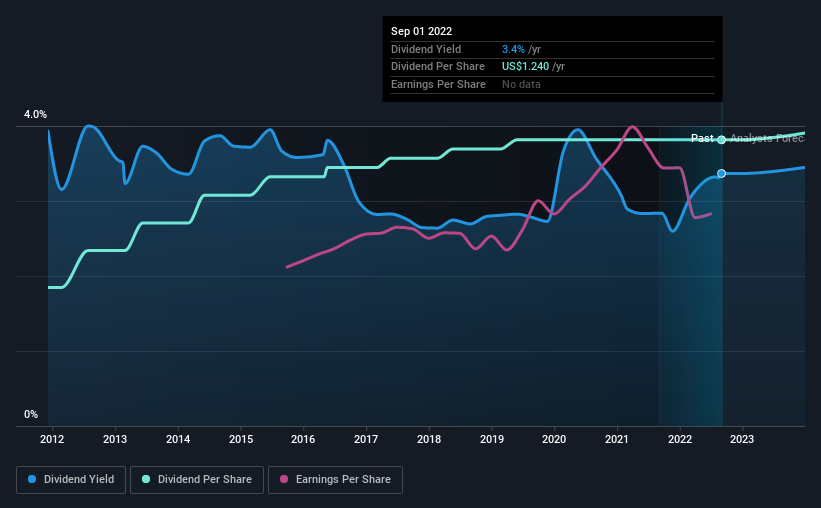Screen dimensions: 821x508
Task: Select the 2016 year label on the x-axis
Action: tap(303, 439)
